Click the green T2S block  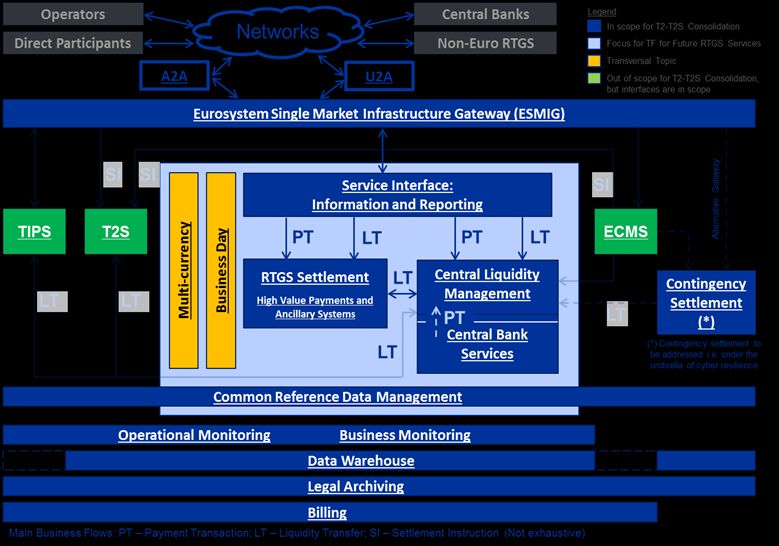tap(116, 232)
